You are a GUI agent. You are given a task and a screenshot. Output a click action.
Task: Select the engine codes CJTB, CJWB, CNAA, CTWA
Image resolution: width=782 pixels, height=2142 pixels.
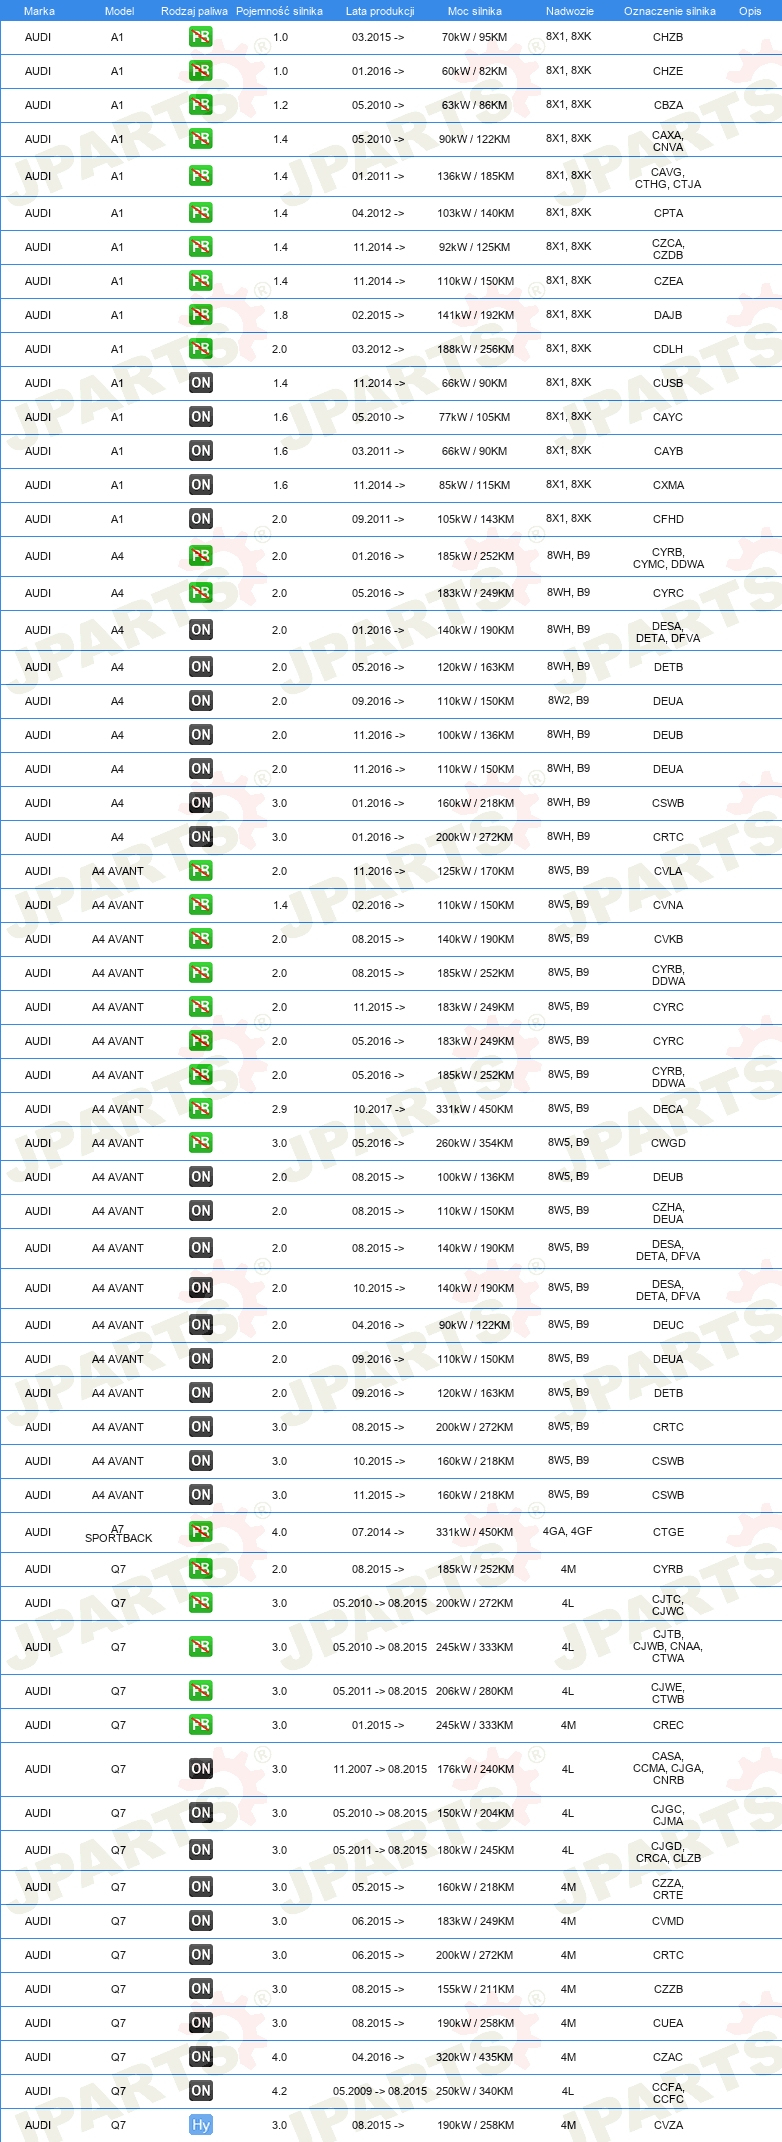click(x=668, y=1646)
